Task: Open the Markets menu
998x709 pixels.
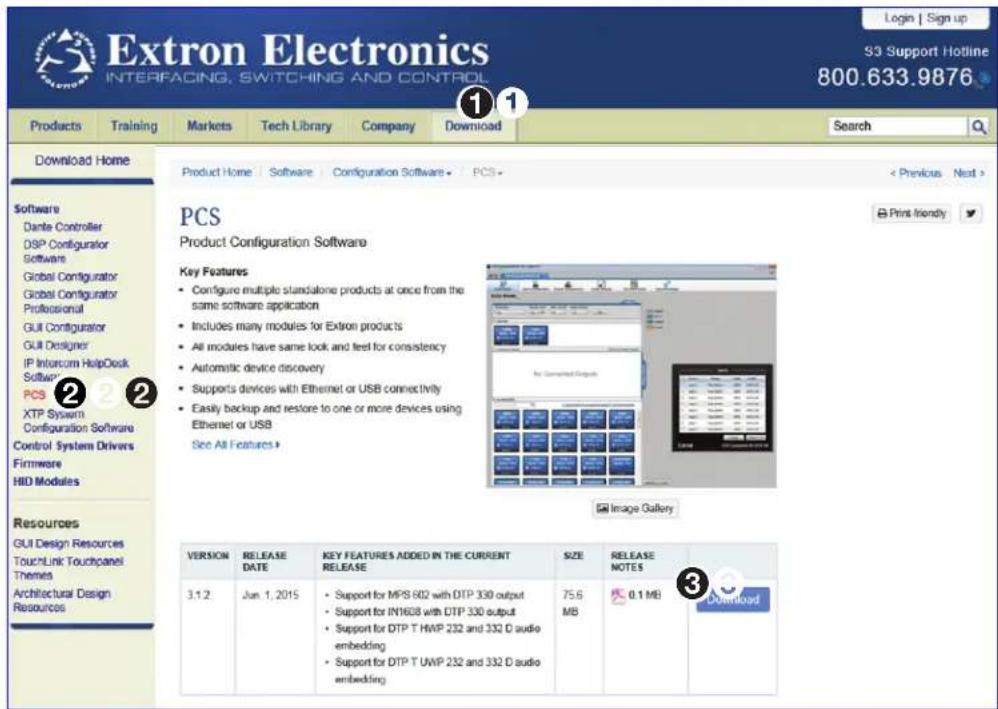Action: pyautogui.click(x=209, y=126)
